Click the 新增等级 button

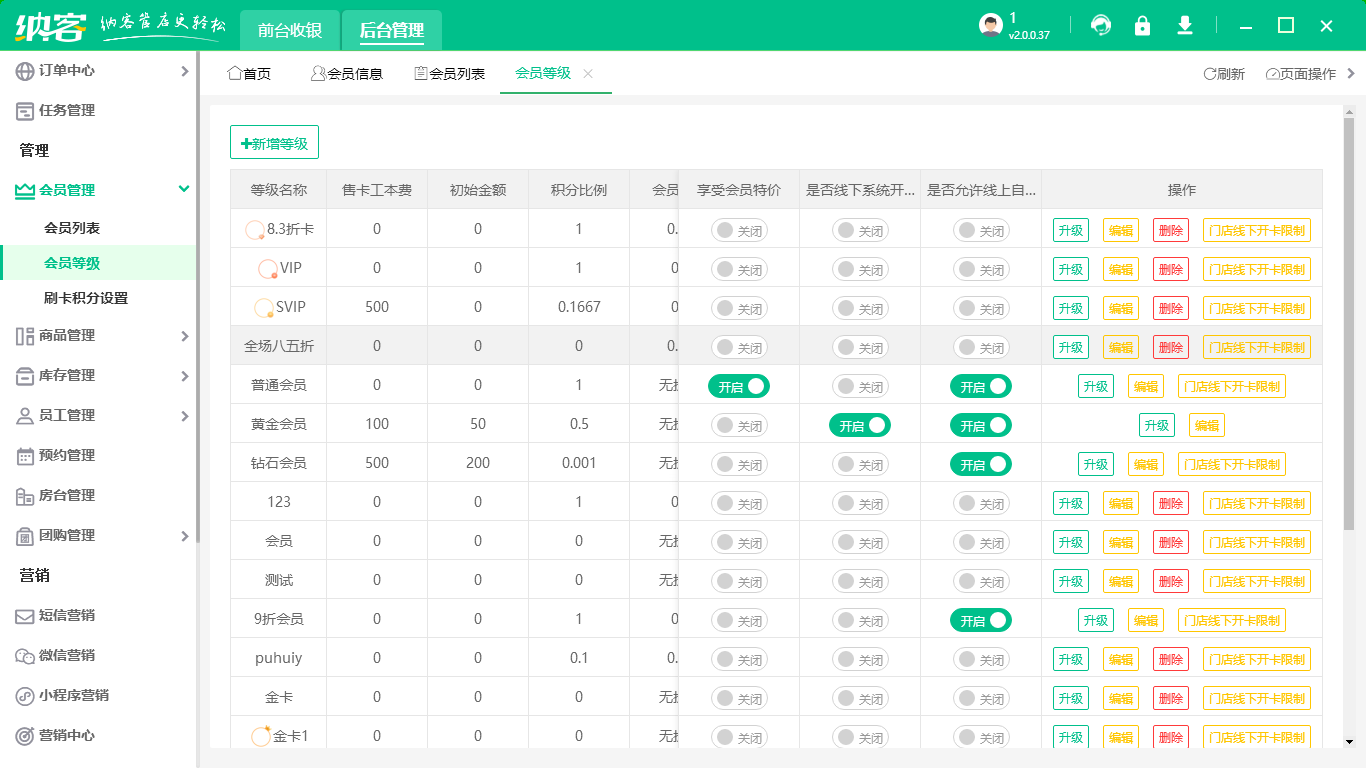274,143
